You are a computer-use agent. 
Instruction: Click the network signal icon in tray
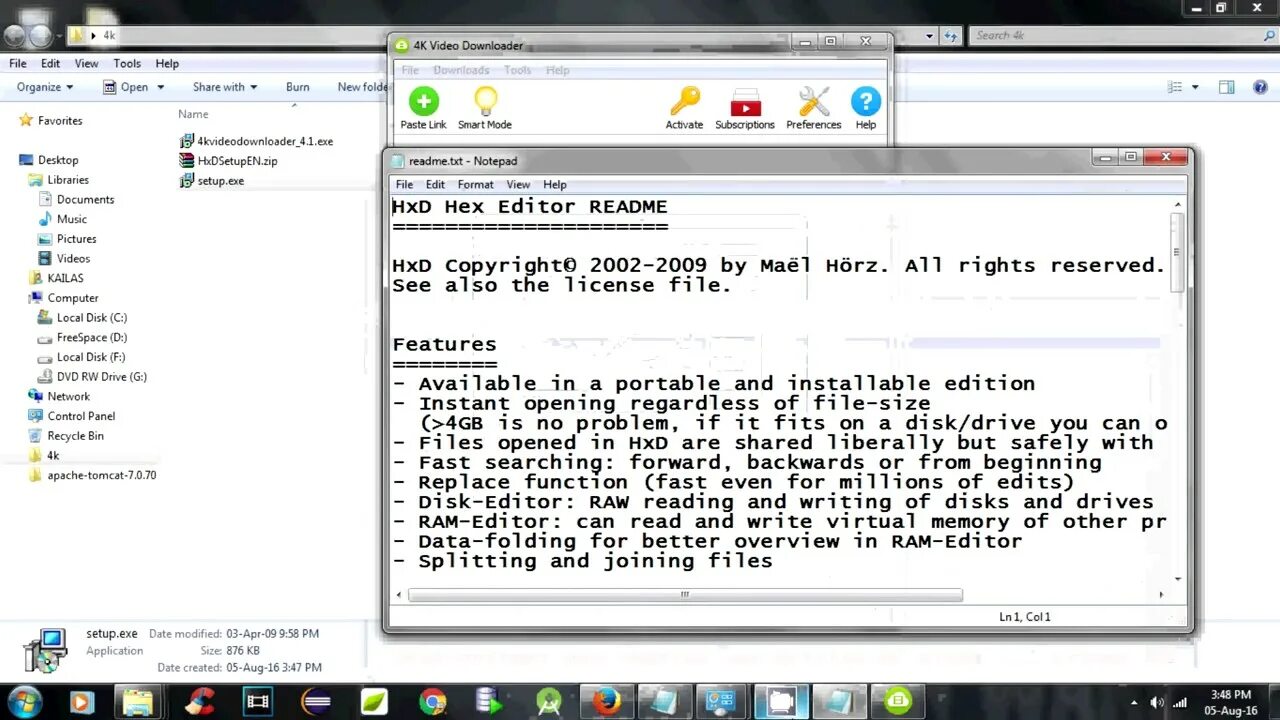(x=1179, y=702)
